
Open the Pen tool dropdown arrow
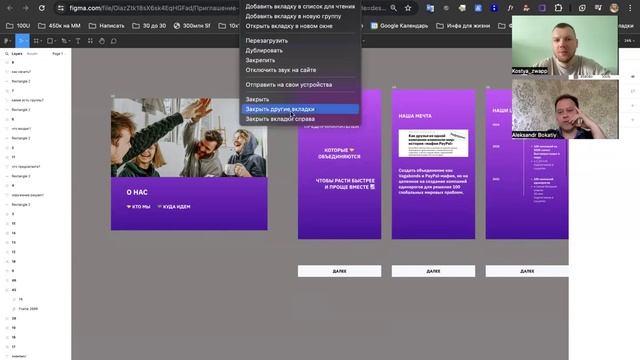point(69,41)
